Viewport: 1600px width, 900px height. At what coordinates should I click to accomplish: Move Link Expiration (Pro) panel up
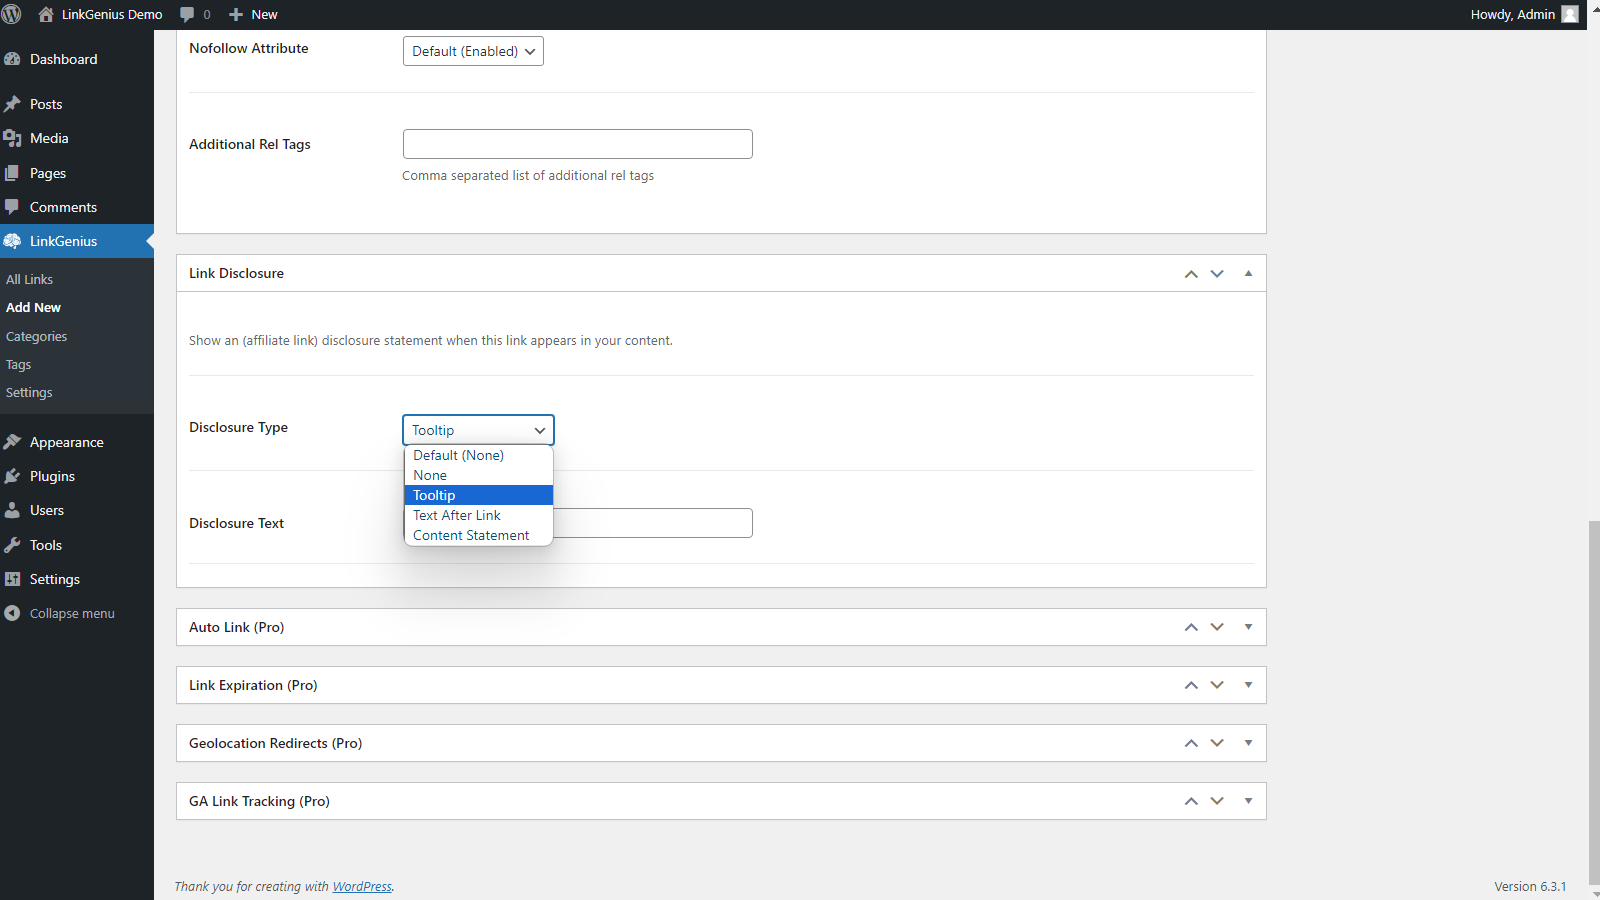coord(1191,685)
